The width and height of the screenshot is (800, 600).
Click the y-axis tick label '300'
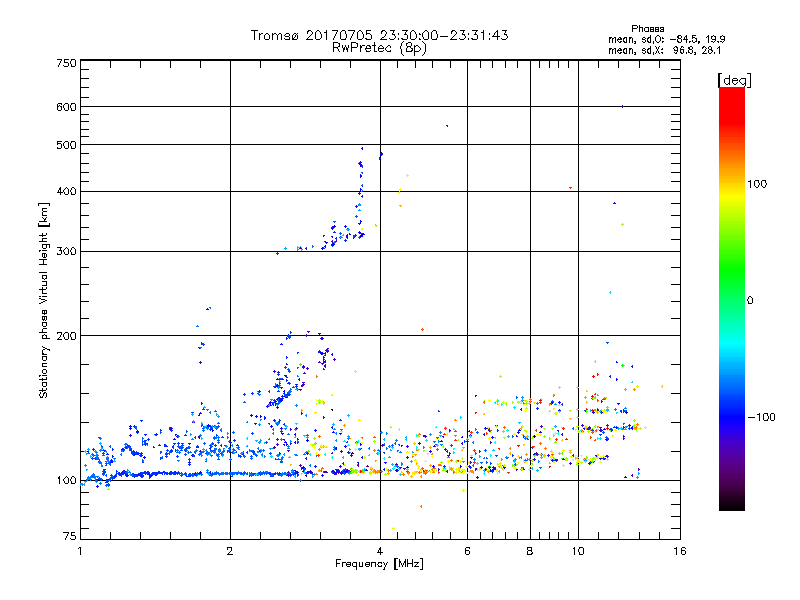66,252
